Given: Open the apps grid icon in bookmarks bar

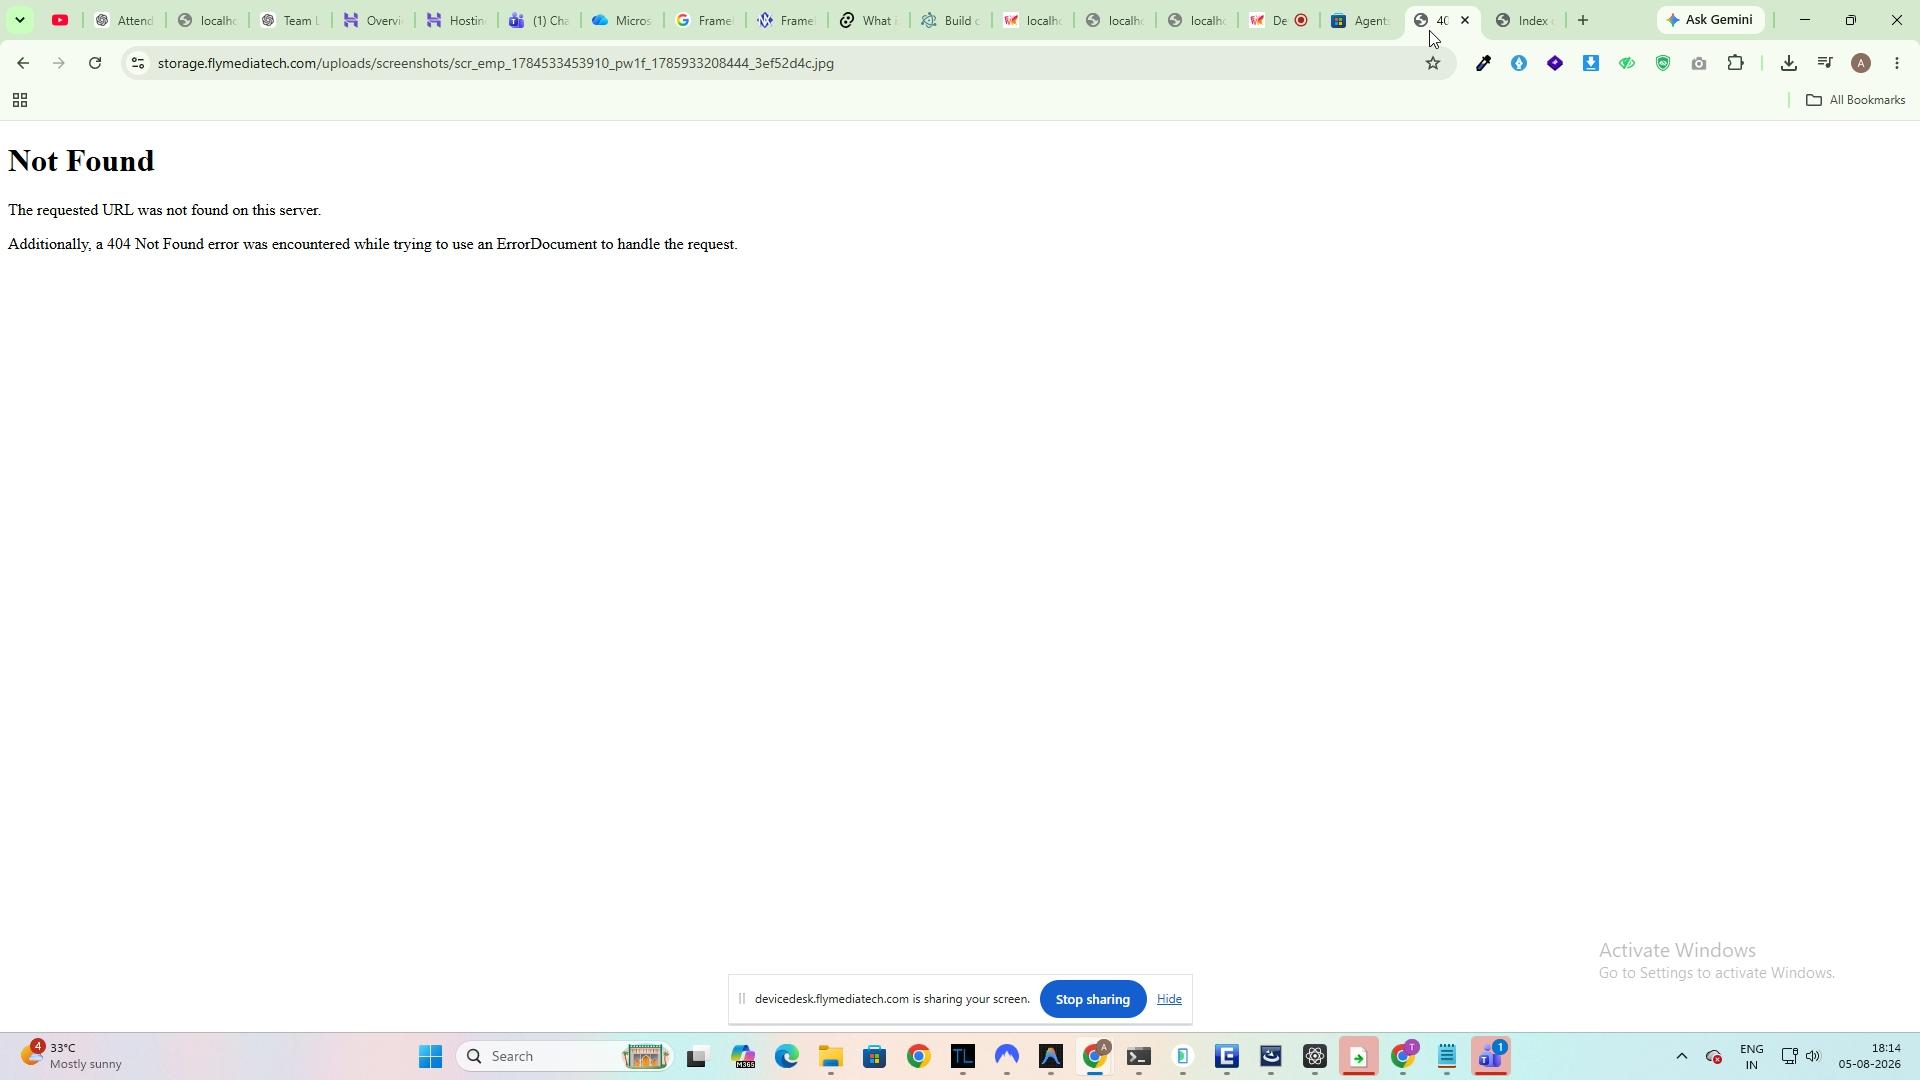Looking at the screenshot, I should pyautogui.click(x=19, y=100).
